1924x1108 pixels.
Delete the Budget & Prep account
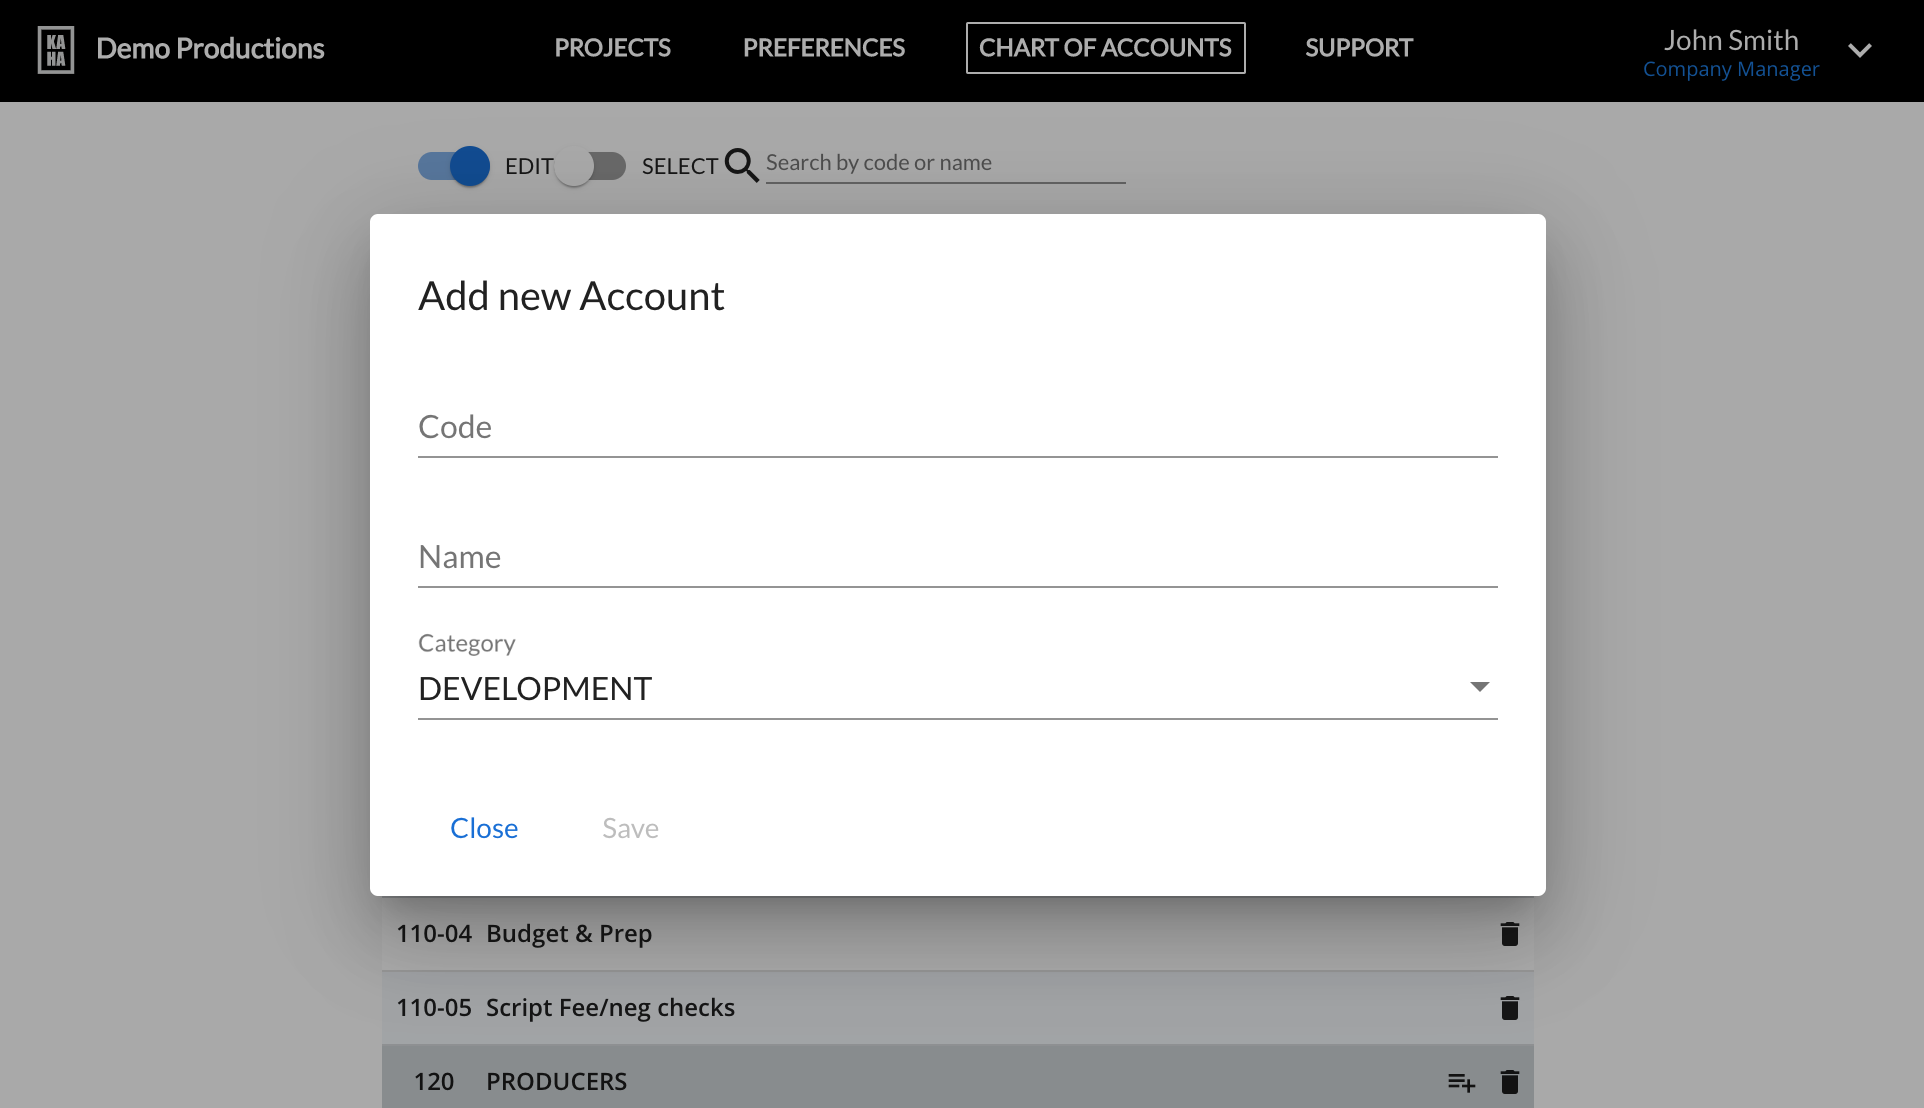[x=1509, y=934]
